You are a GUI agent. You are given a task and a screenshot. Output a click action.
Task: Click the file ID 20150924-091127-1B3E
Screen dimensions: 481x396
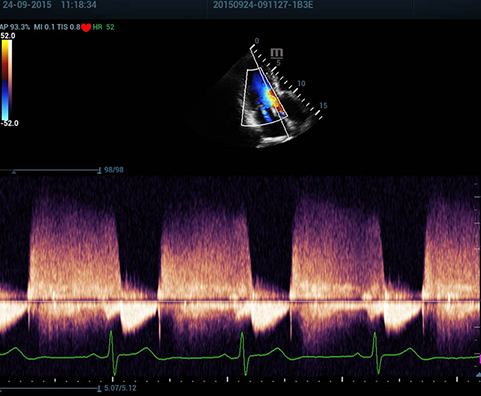pyautogui.click(x=263, y=5)
